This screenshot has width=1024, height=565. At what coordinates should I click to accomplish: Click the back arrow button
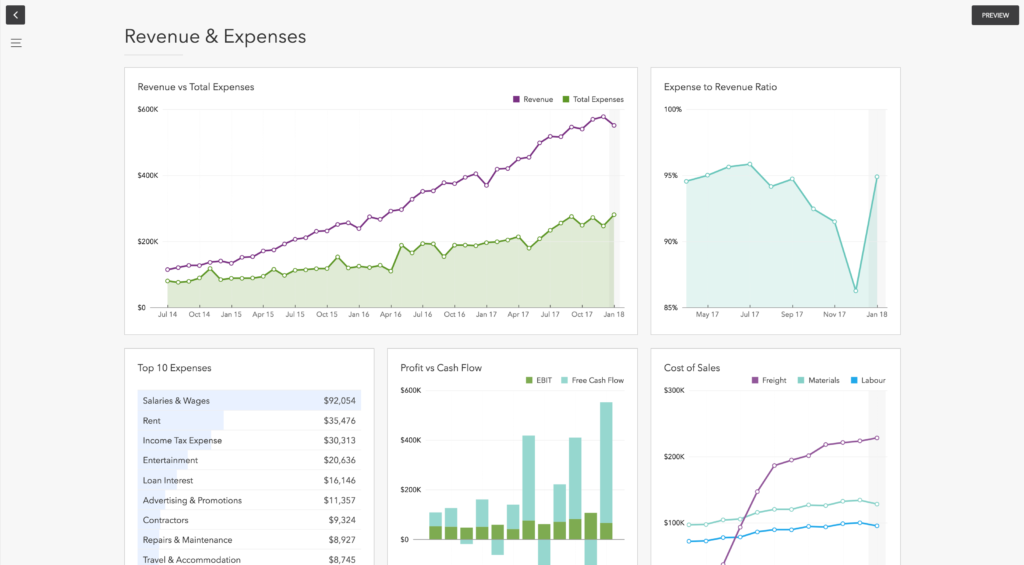click(15, 15)
